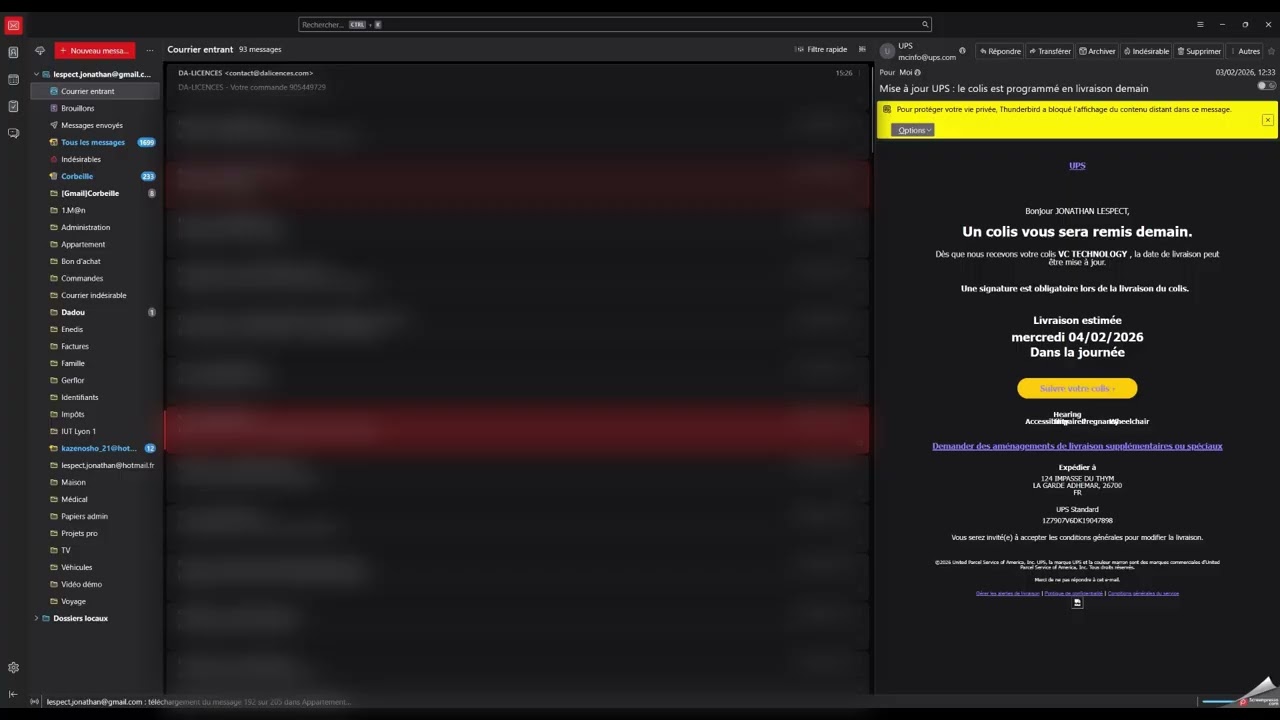
Task: Expand Dossiers locaux folder tree
Action: point(37,618)
